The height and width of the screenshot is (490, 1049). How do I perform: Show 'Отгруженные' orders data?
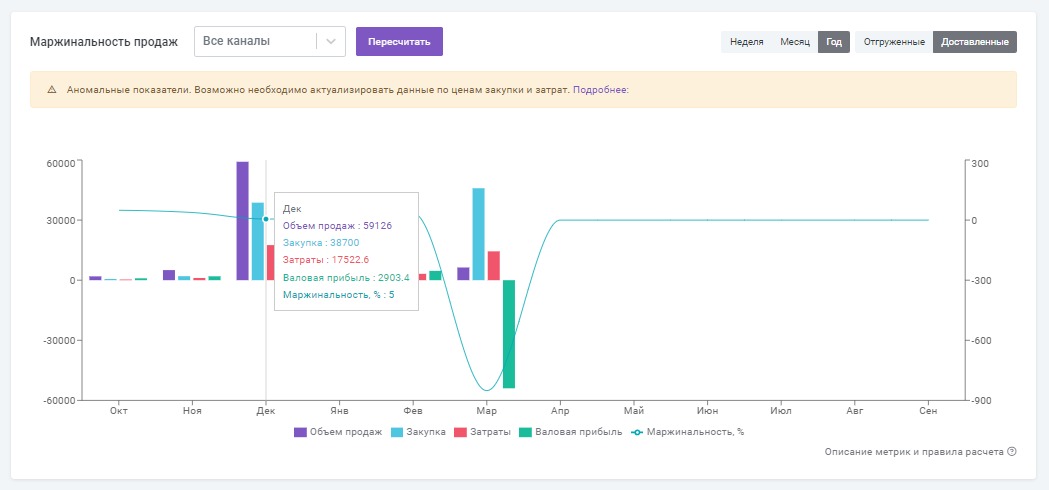pyautogui.click(x=893, y=42)
